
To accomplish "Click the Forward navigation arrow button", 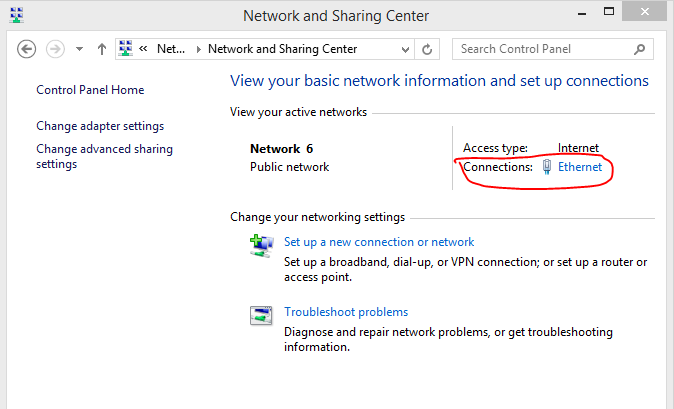I will pos(56,49).
